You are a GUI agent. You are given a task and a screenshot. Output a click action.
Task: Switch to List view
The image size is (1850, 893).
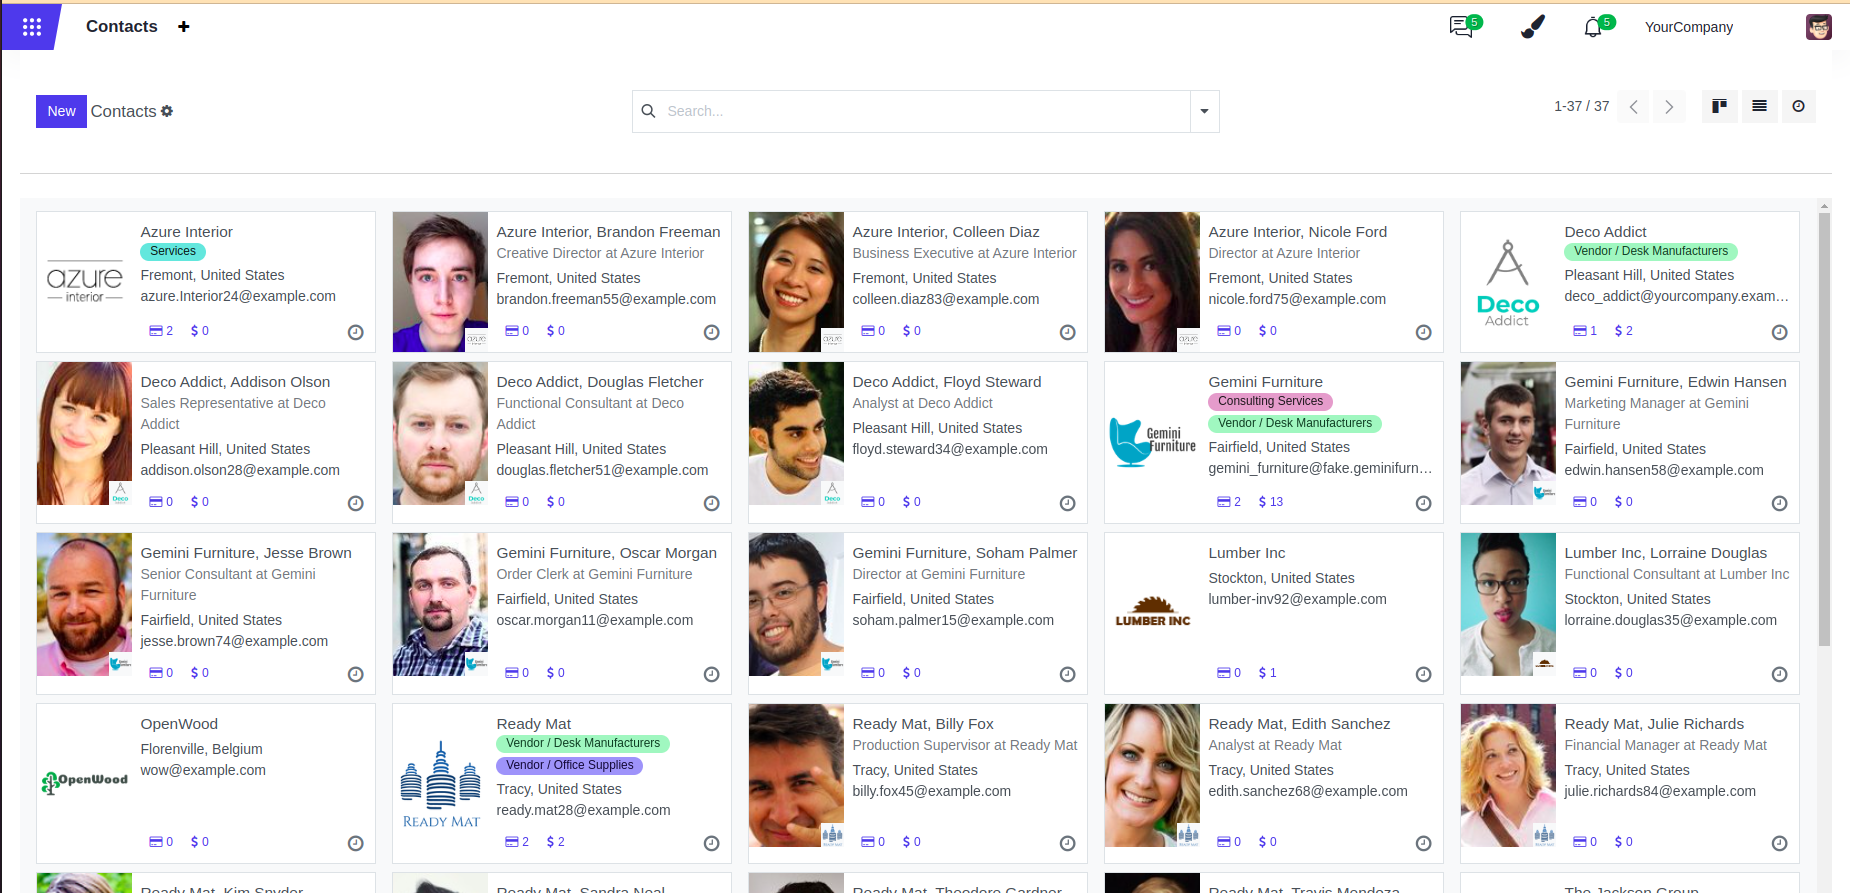coord(1759,106)
